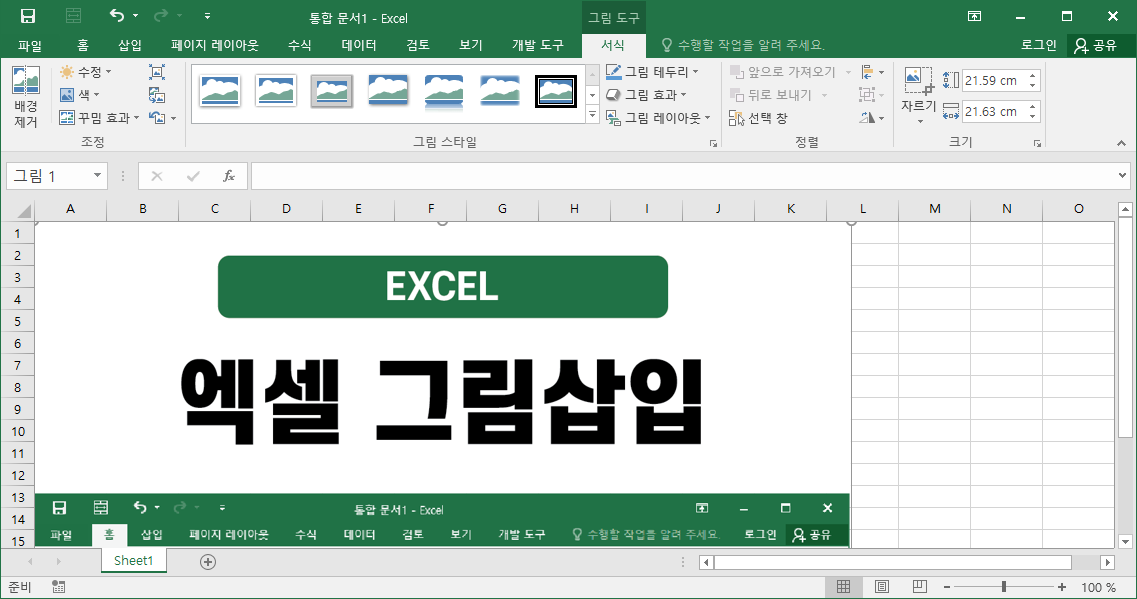Image resolution: width=1137 pixels, height=599 pixels.
Task: Expand the reset picture dropdown arrow
Action: [x=173, y=118]
